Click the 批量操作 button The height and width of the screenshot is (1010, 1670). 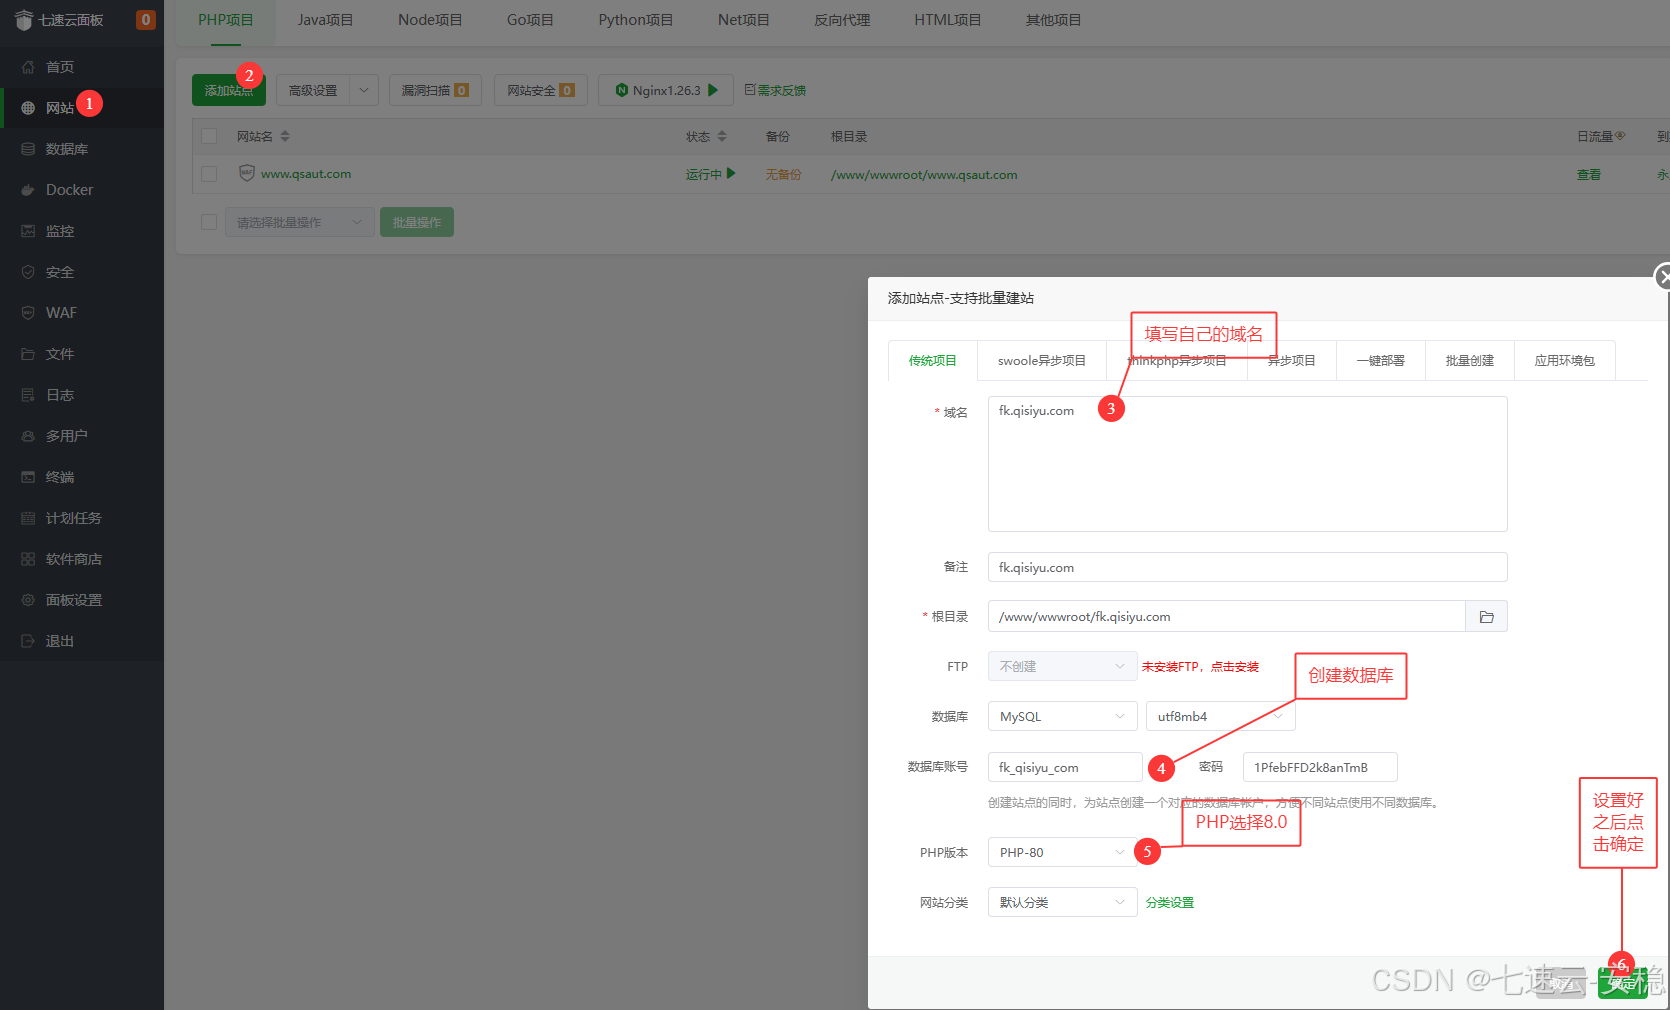click(417, 222)
